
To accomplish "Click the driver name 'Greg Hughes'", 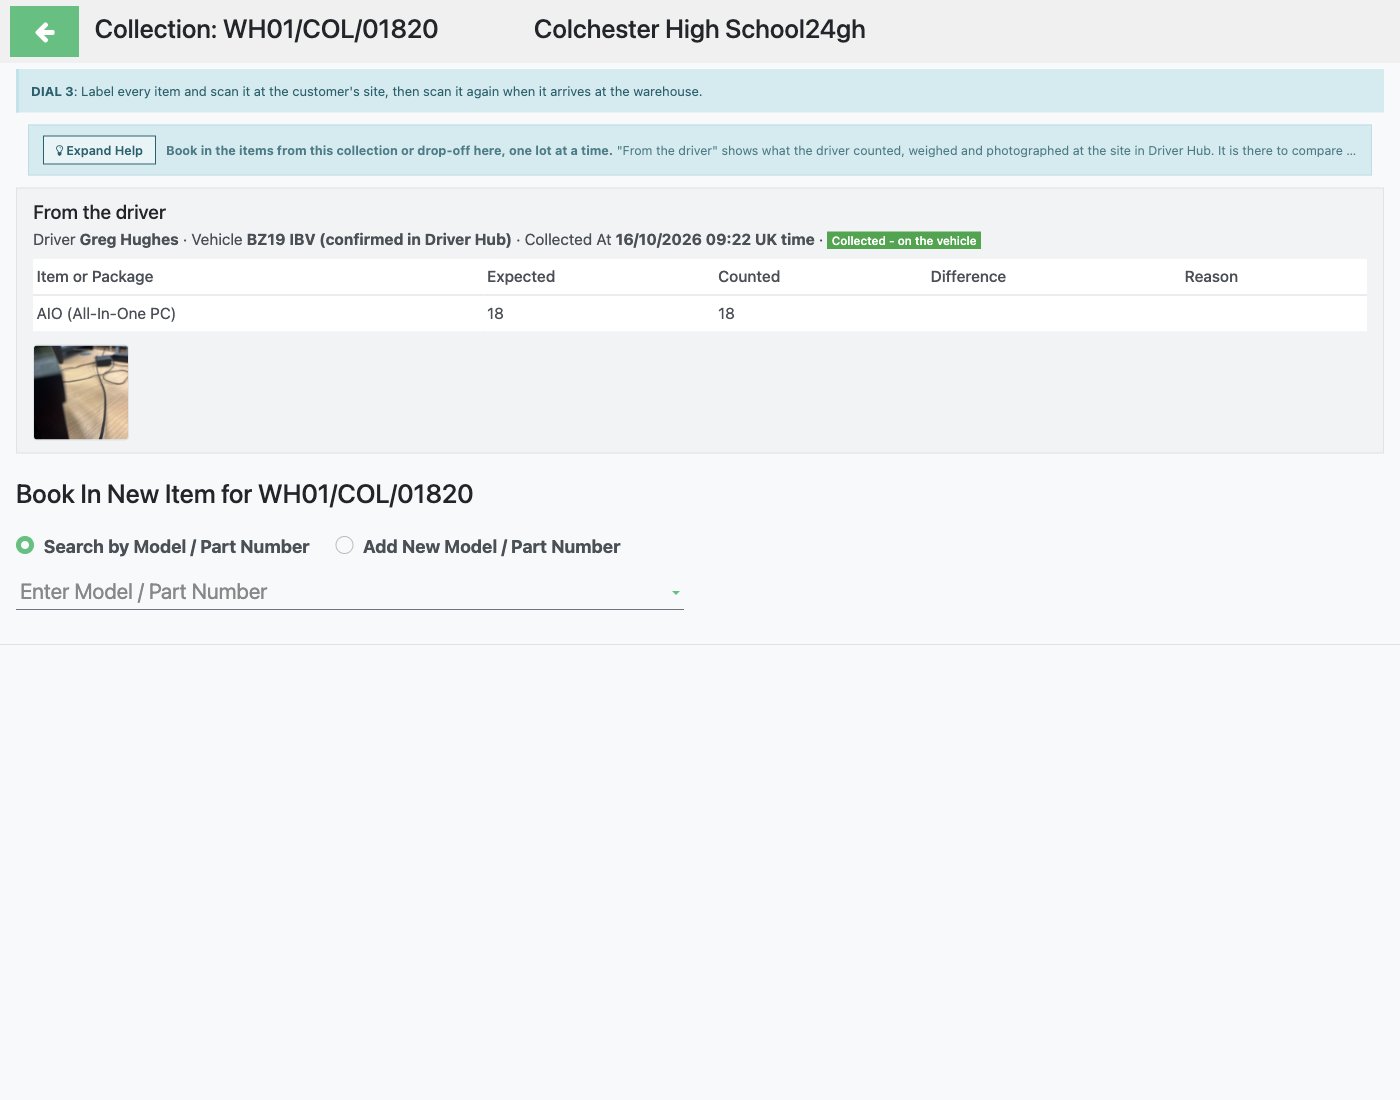I will 129,239.
